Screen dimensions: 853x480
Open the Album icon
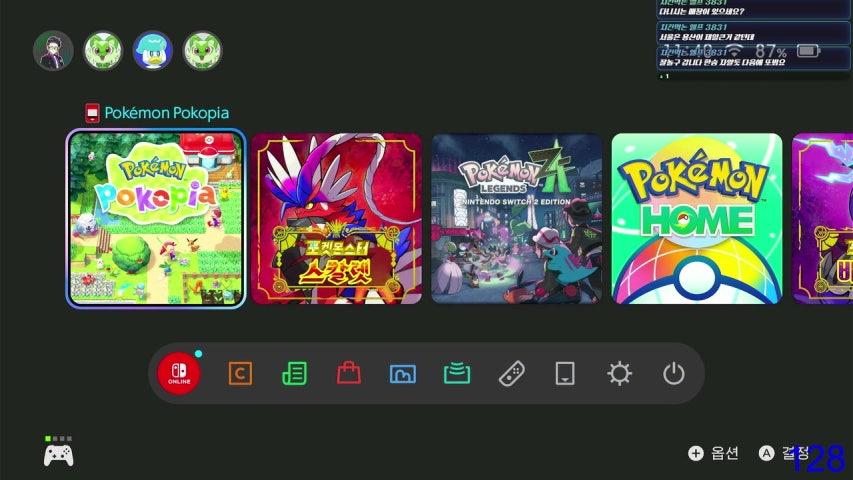coord(403,374)
